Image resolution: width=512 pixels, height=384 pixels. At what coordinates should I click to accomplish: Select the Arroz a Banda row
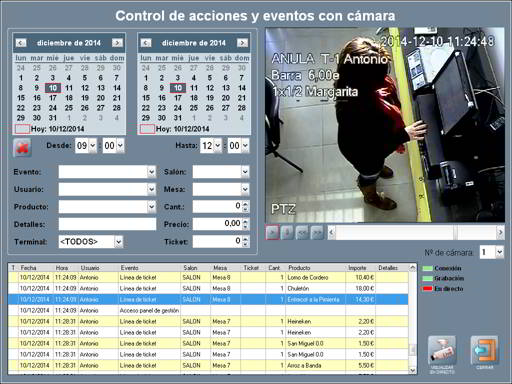point(208,365)
